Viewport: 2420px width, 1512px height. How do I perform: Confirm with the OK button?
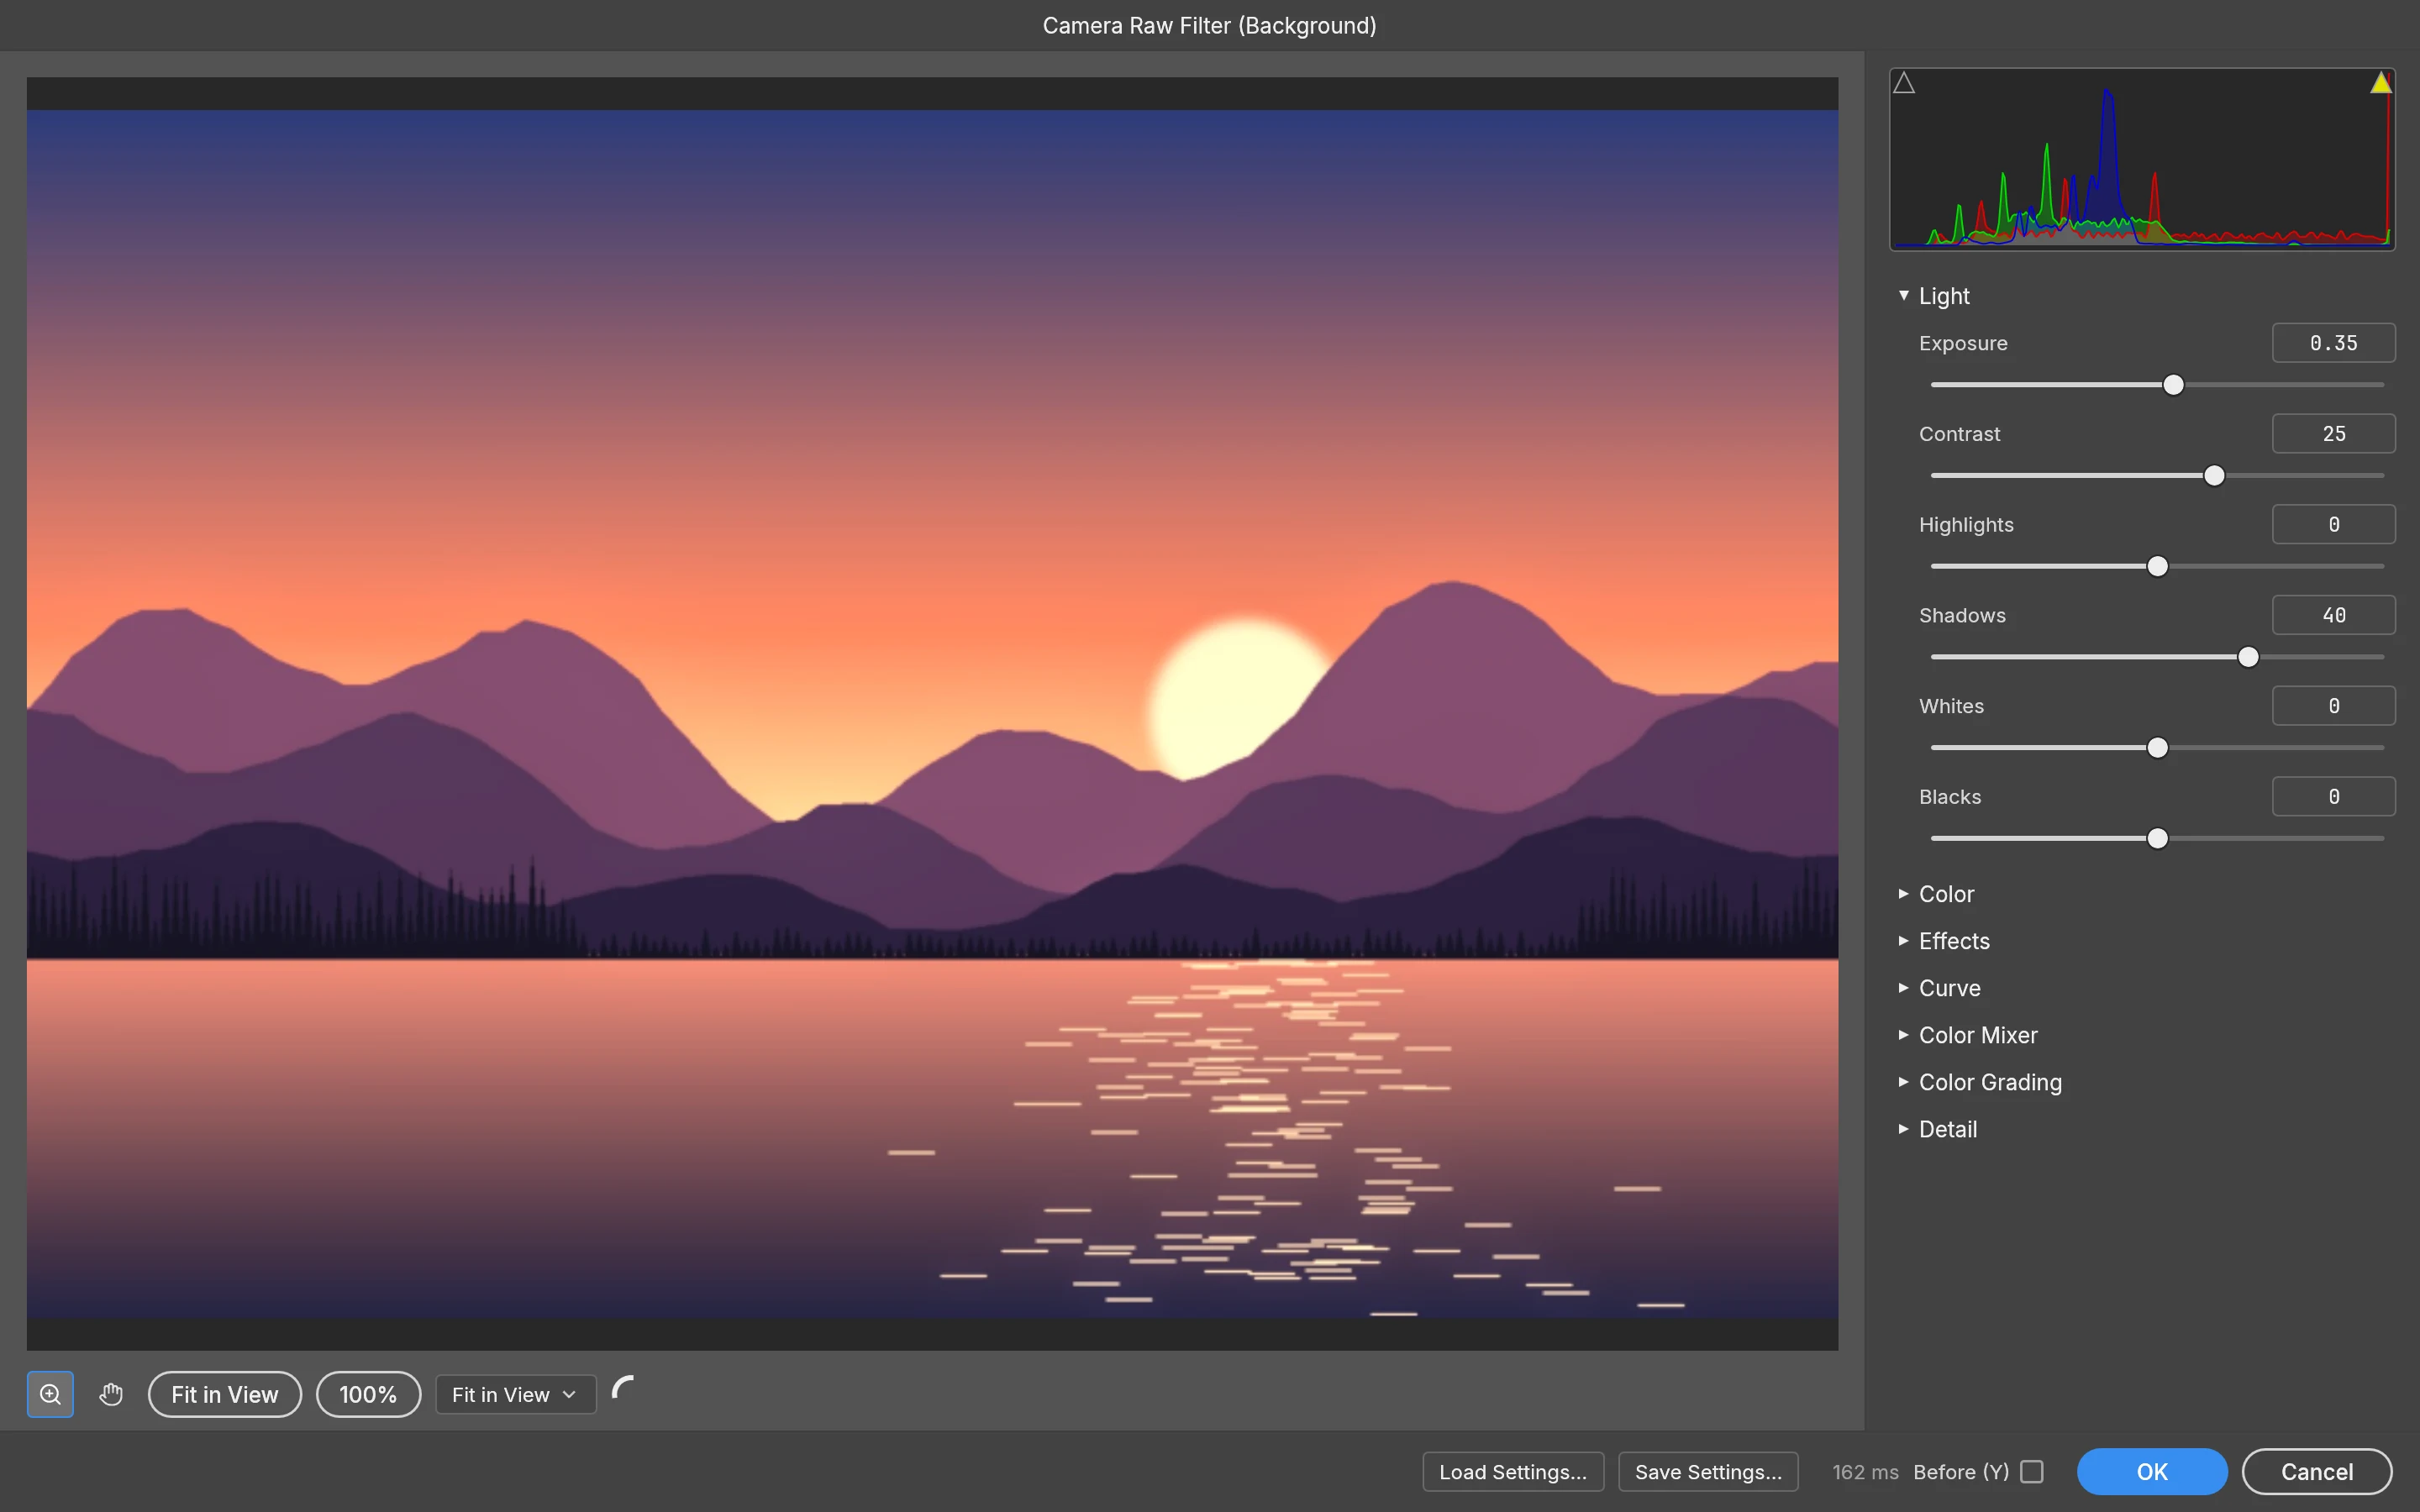(x=2152, y=1472)
